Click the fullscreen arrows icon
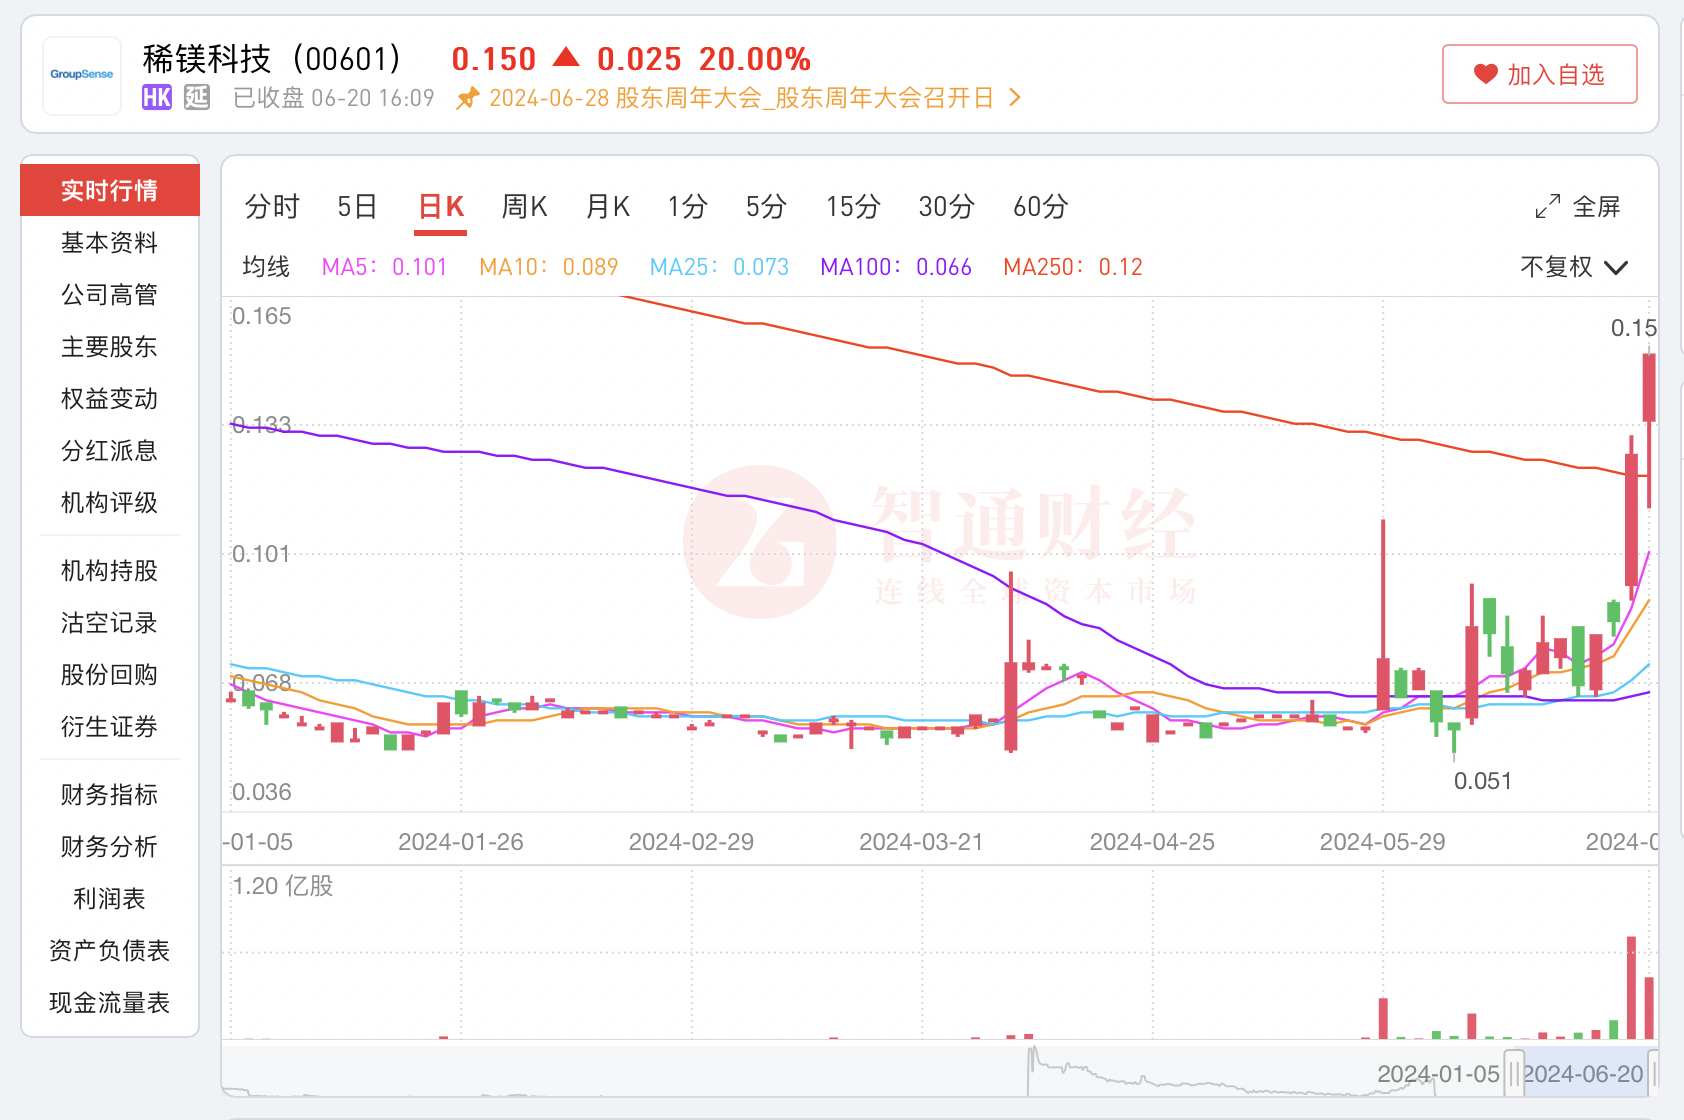 (x=1548, y=207)
